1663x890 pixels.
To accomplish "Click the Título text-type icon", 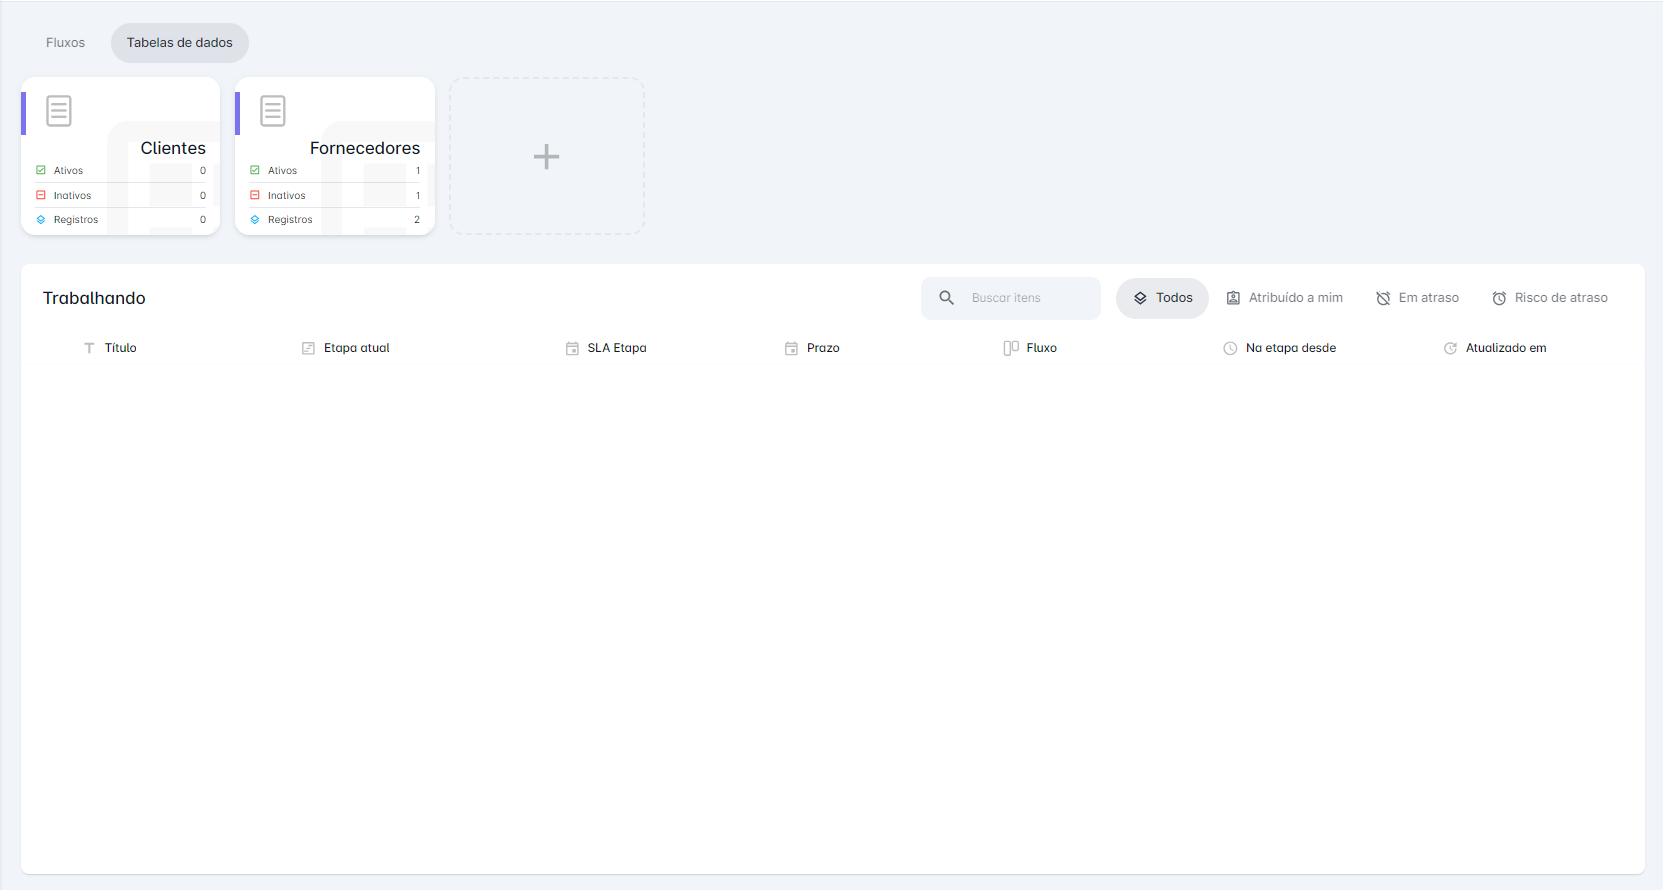I will (89, 348).
